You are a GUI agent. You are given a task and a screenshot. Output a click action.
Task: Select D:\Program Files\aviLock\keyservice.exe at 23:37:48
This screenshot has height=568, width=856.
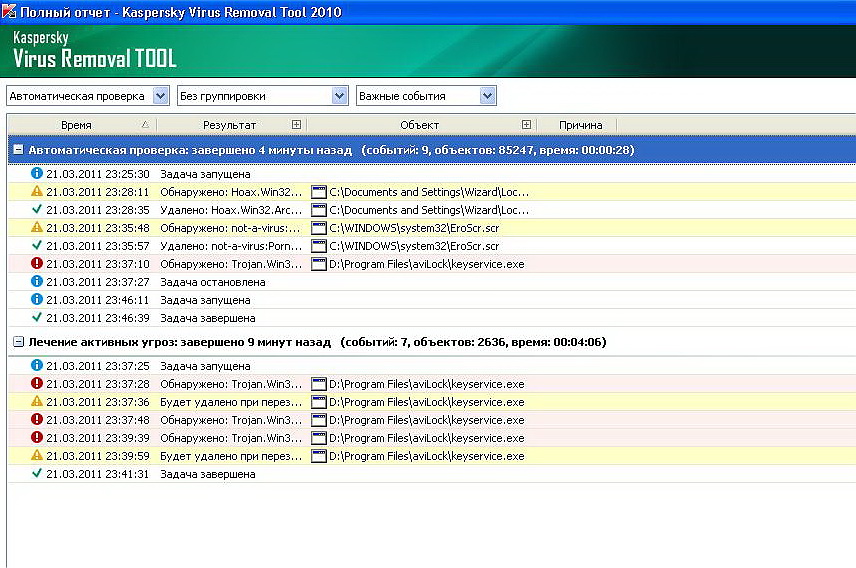tap(426, 420)
